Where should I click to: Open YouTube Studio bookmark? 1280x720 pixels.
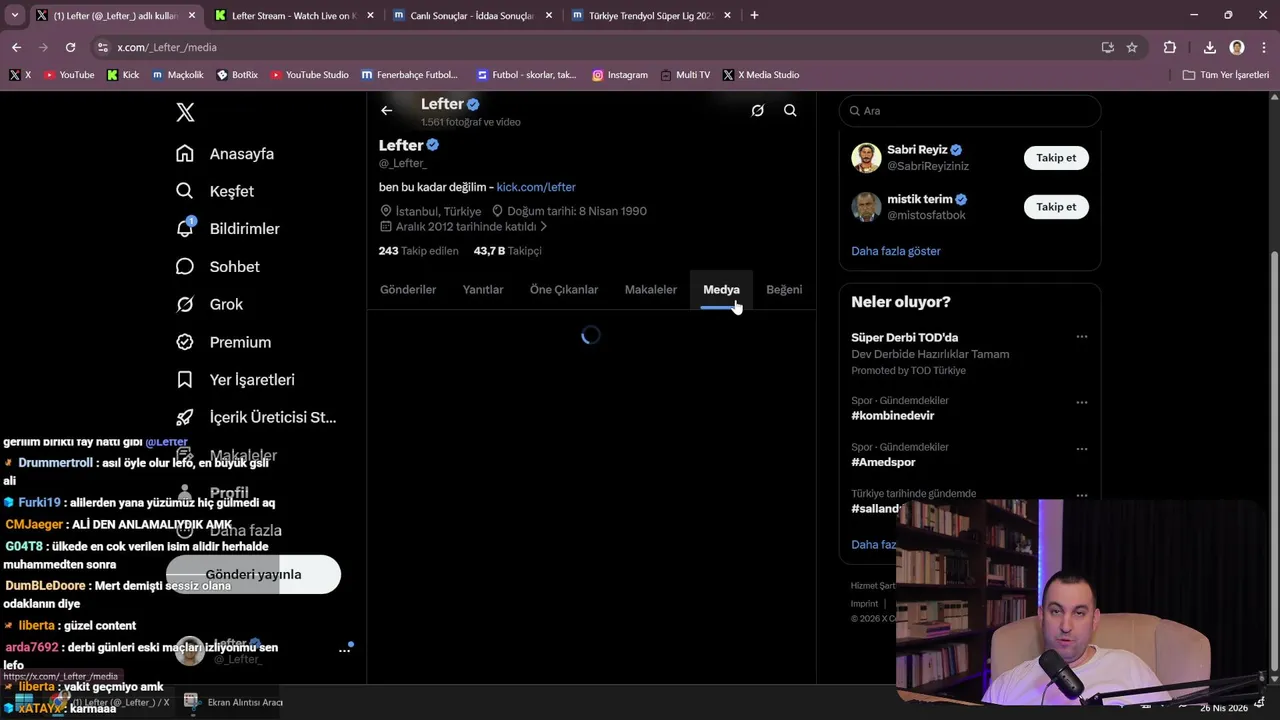[x=309, y=75]
